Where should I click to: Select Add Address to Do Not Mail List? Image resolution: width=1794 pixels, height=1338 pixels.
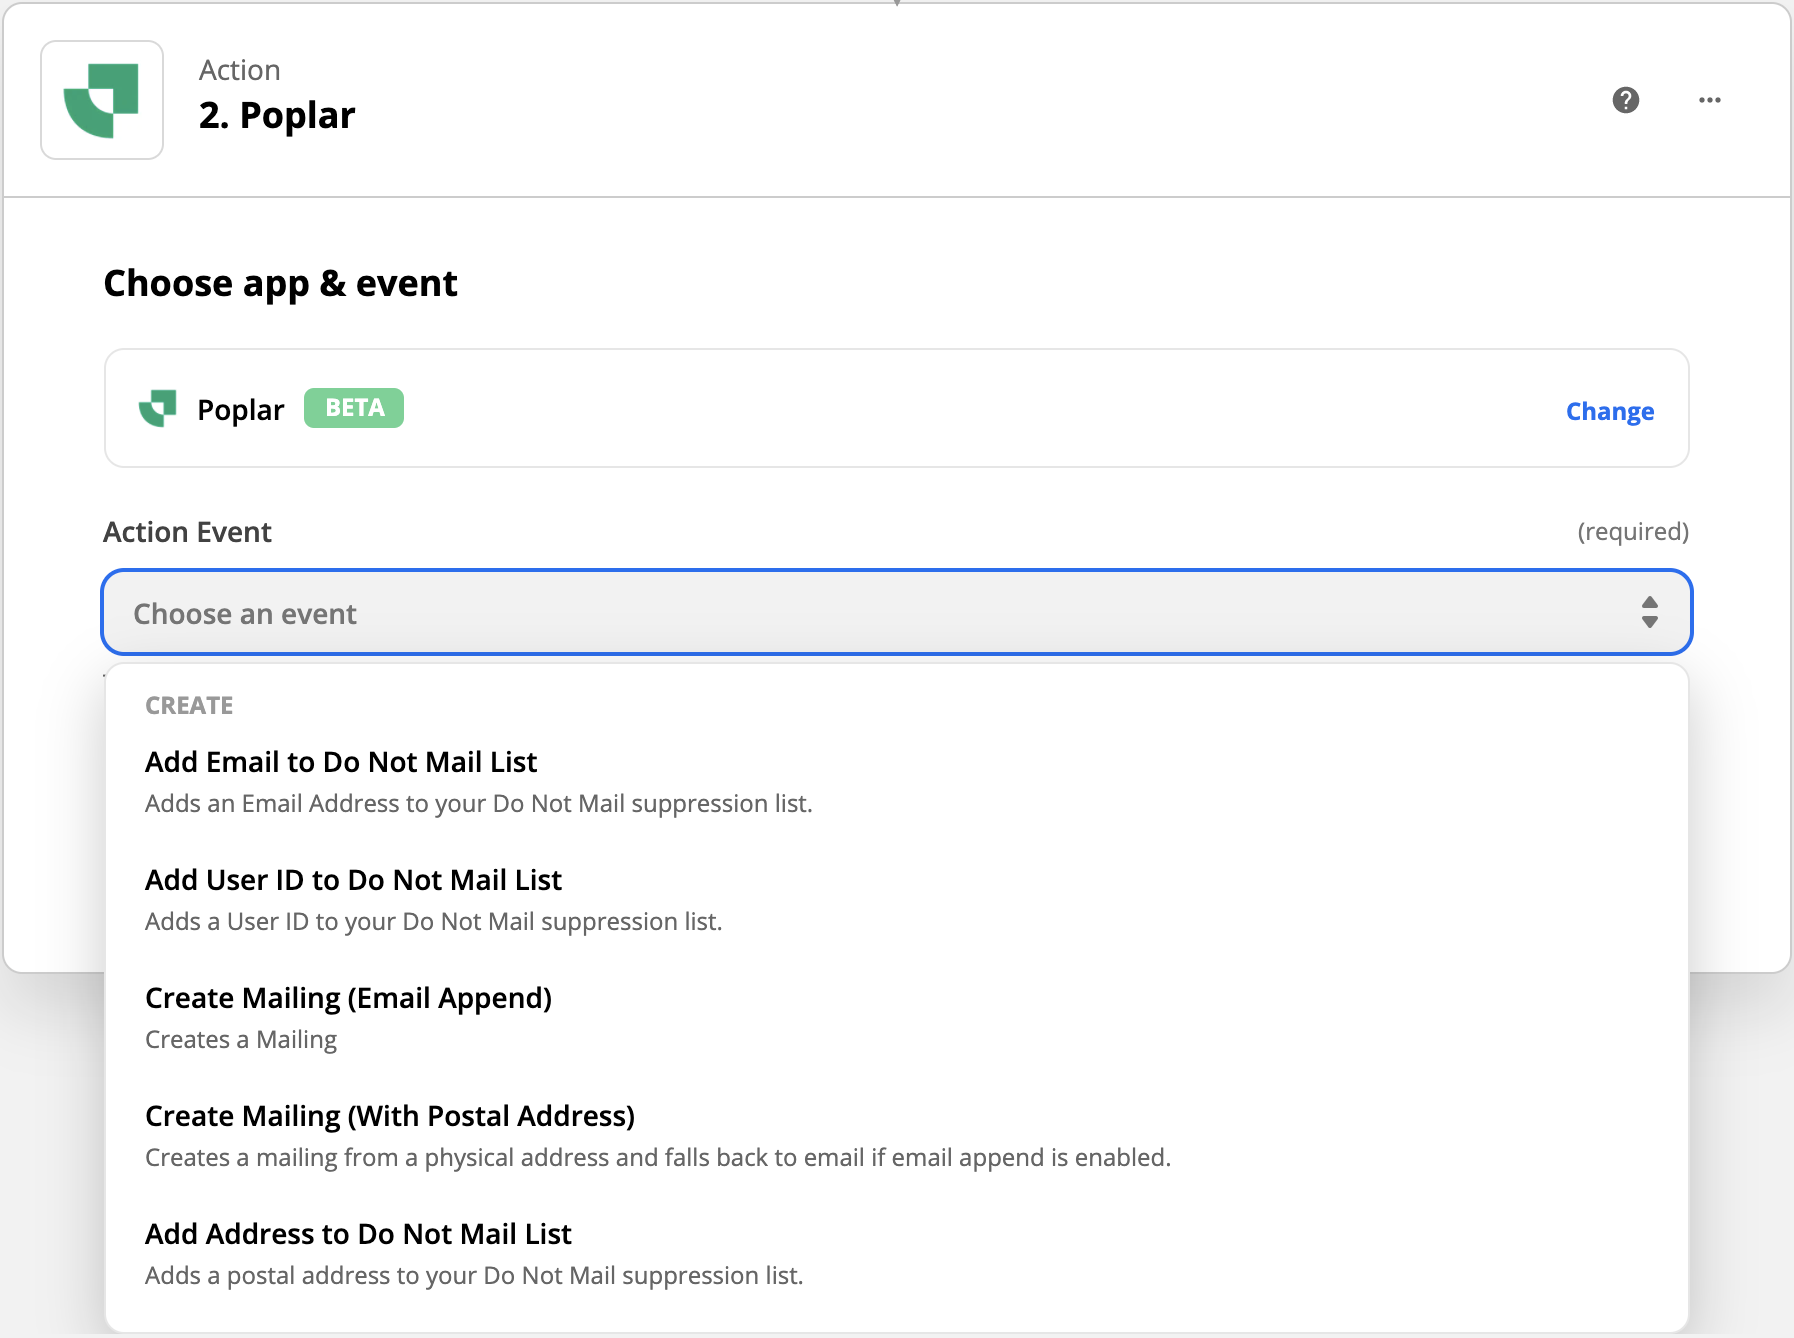(358, 1234)
